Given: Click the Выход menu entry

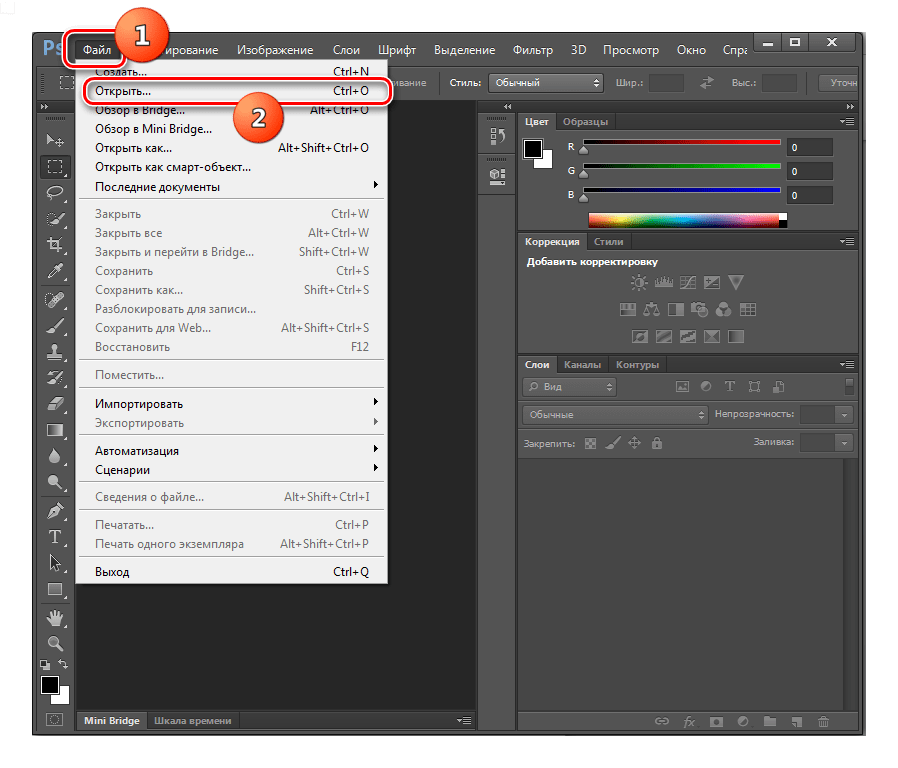Looking at the screenshot, I should click(x=112, y=572).
